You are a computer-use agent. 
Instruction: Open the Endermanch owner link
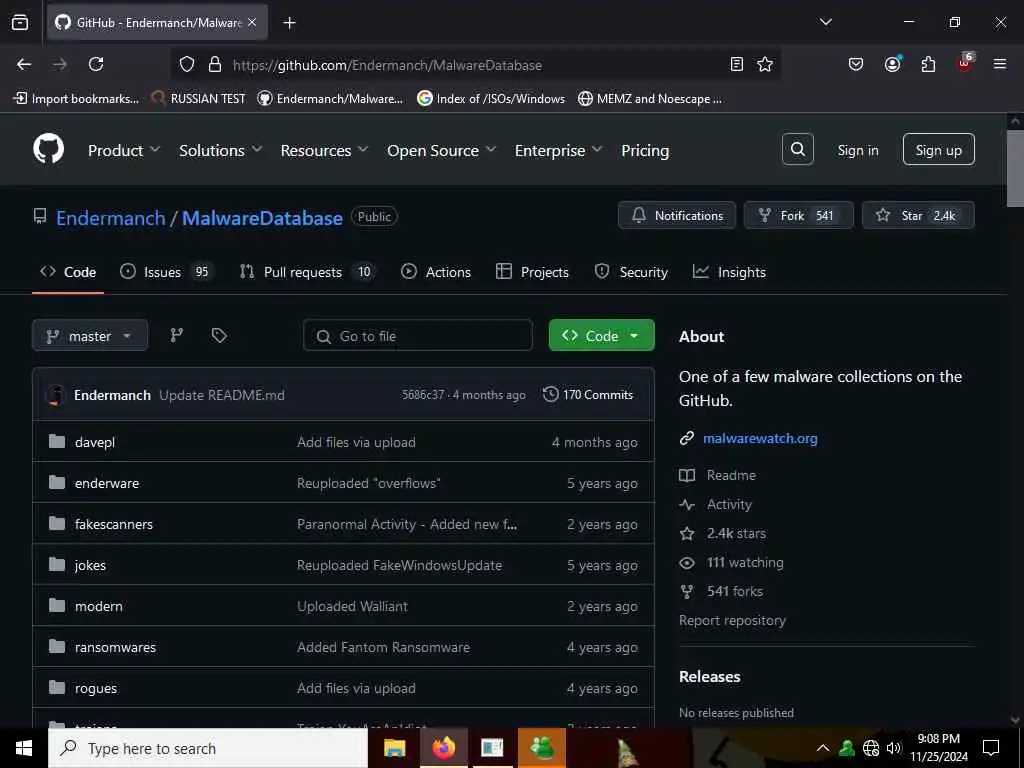pyautogui.click(x=110, y=217)
